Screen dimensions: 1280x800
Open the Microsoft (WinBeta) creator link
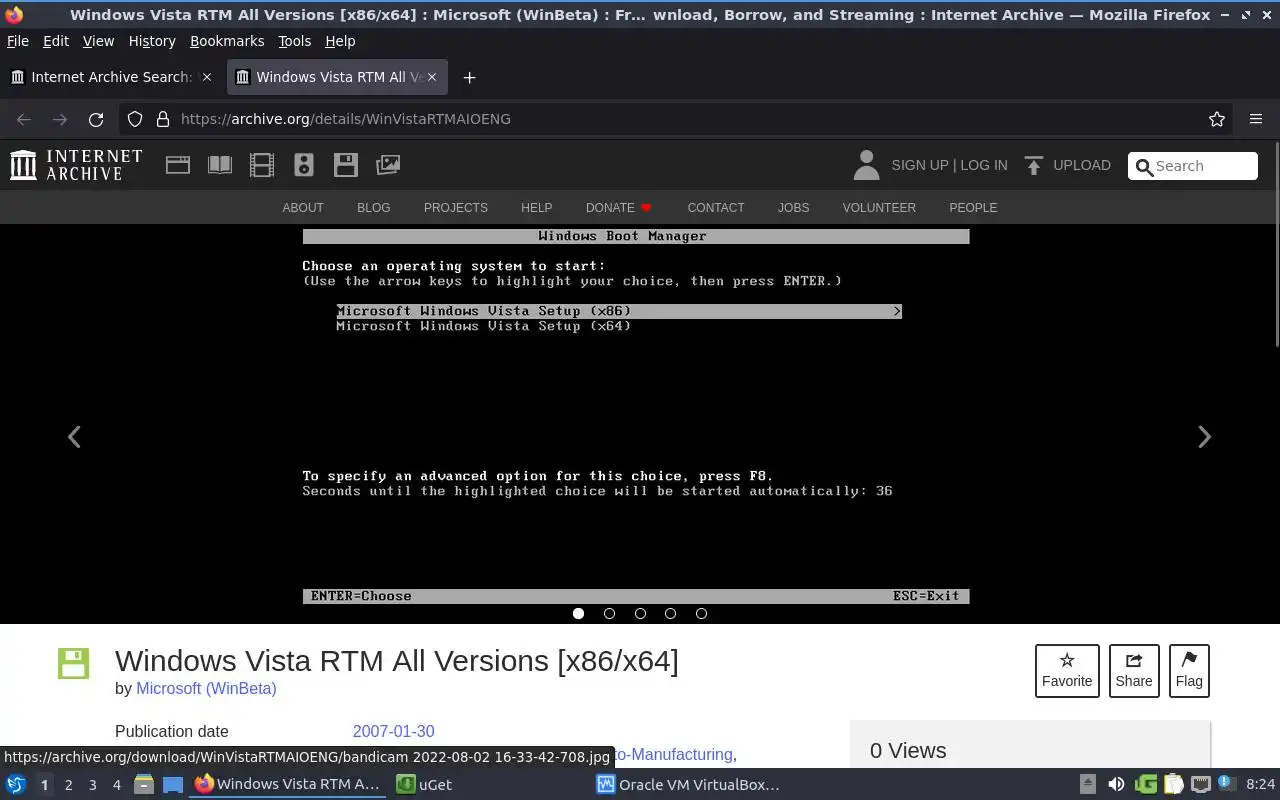(206, 688)
